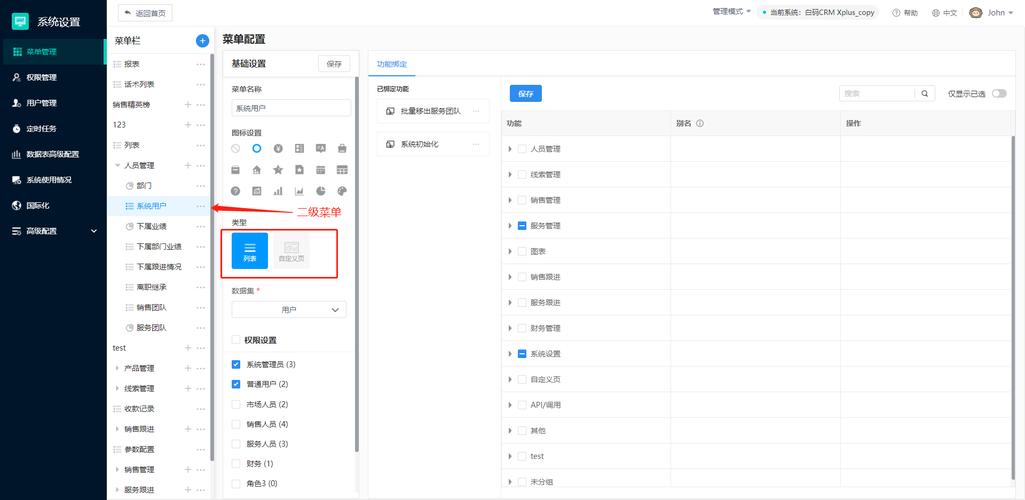Open more options for 系统用户 menu item
Image resolution: width=1025 pixels, height=500 pixels.
coord(200,206)
